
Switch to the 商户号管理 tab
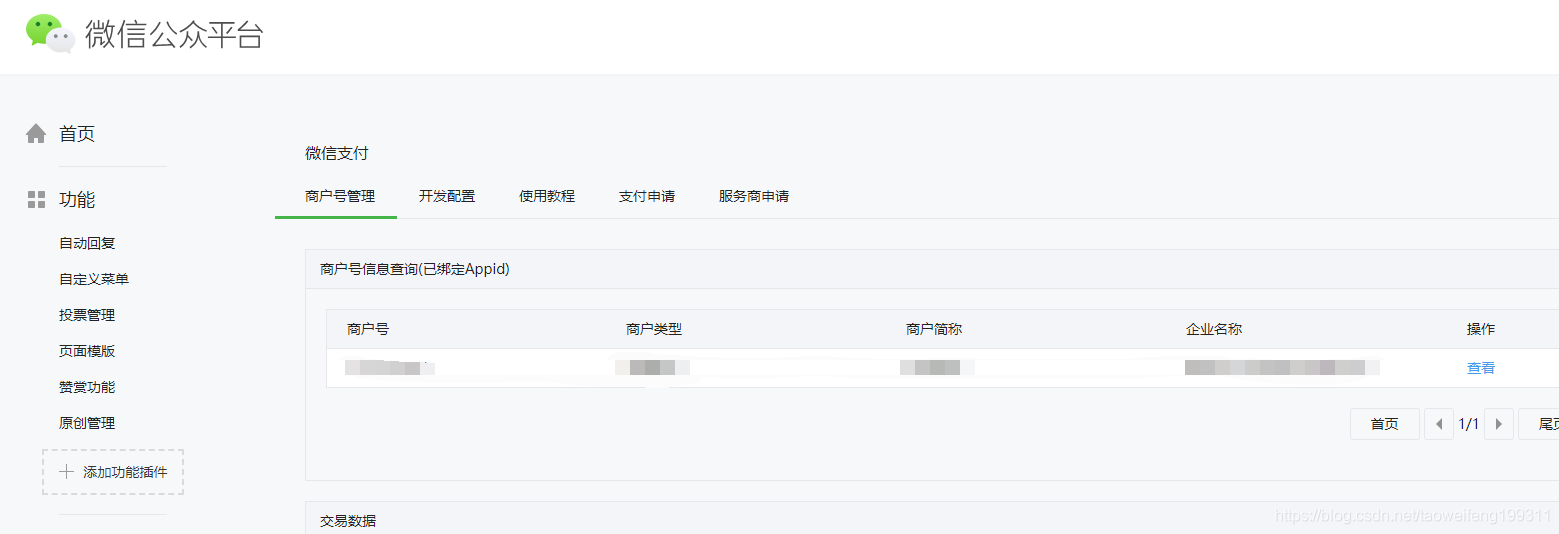(340, 196)
